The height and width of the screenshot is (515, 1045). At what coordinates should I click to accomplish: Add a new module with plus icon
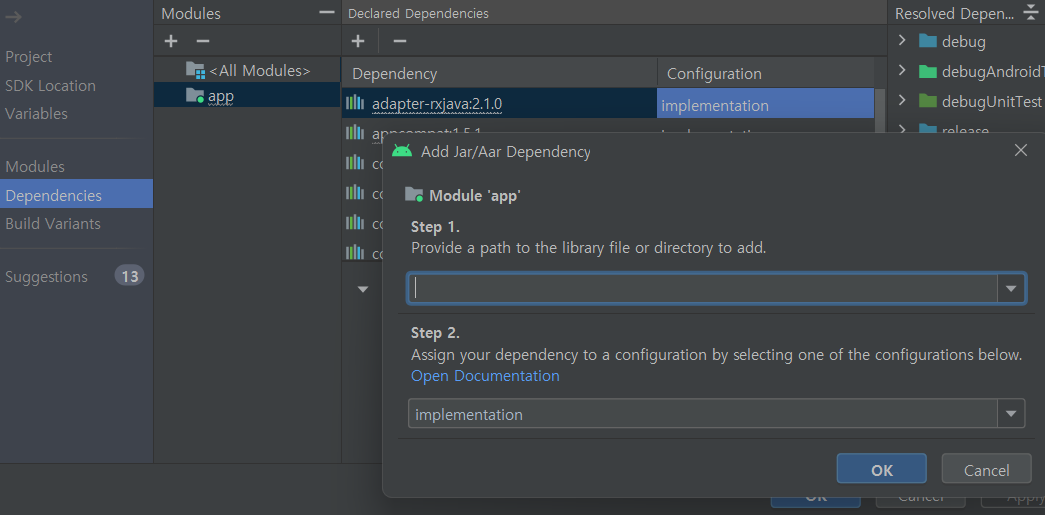pos(171,41)
